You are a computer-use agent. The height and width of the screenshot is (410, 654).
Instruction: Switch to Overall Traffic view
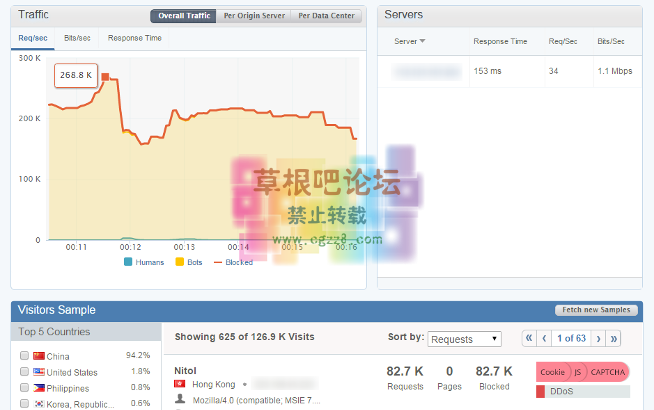[x=183, y=16]
